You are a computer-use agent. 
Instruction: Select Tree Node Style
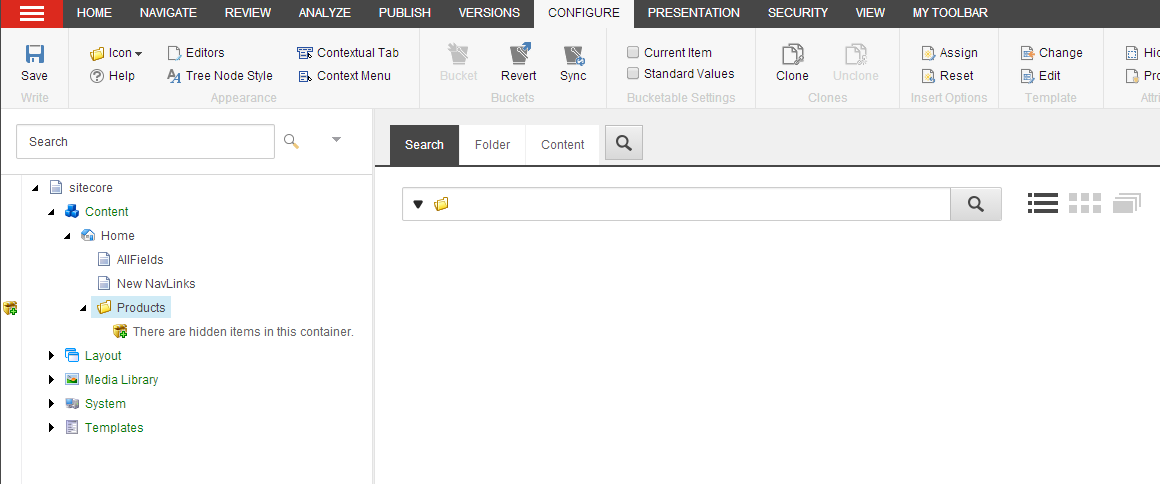(x=220, y=75)
